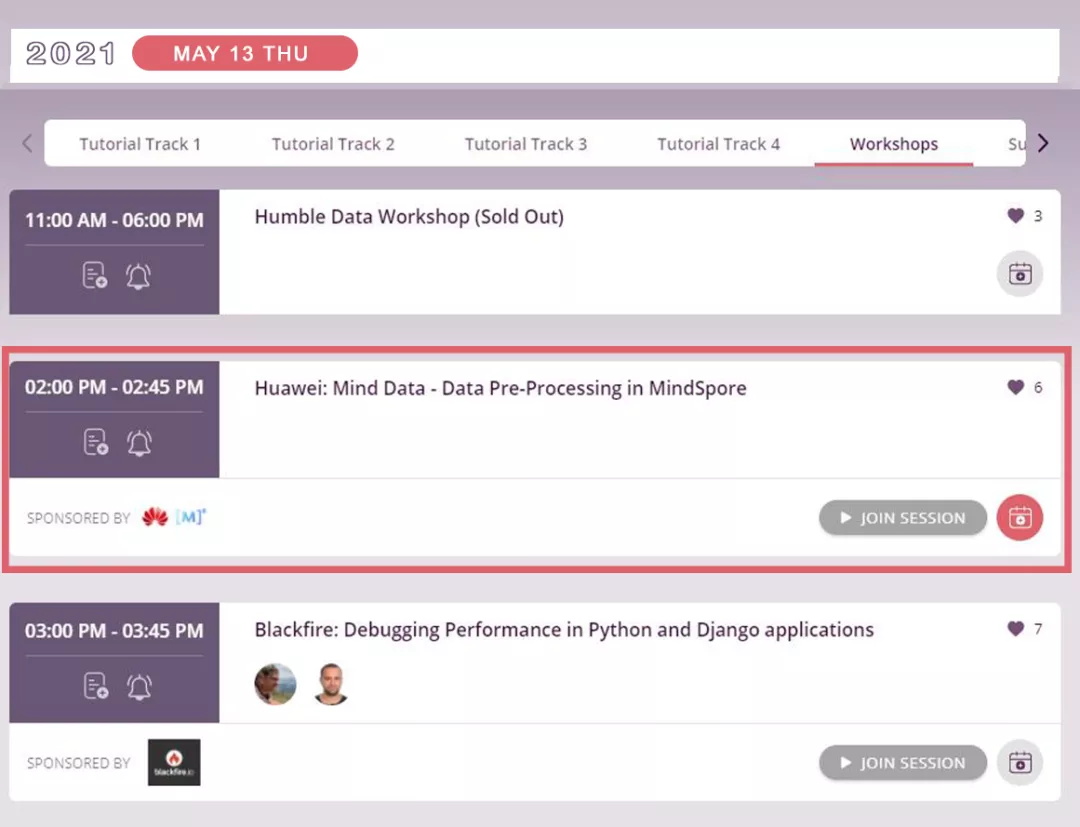Add Blackfire session to calendar
Screen dimensions: 1080x827
[x=1020, y=763]
